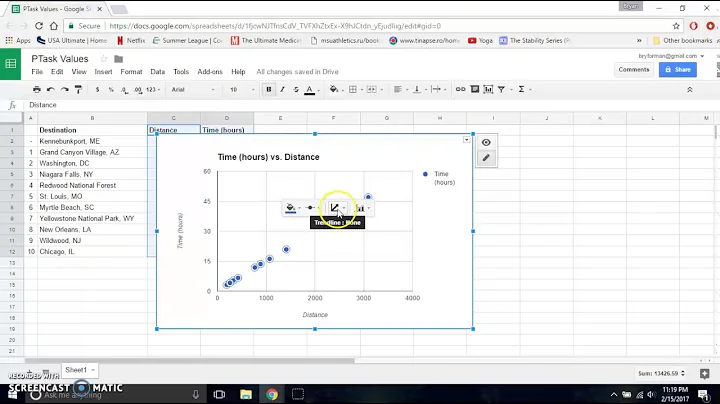The width and height of the screenshot is (720, 404).
Task: Click the Explore button at bottom right
Action: pos(704,374)
